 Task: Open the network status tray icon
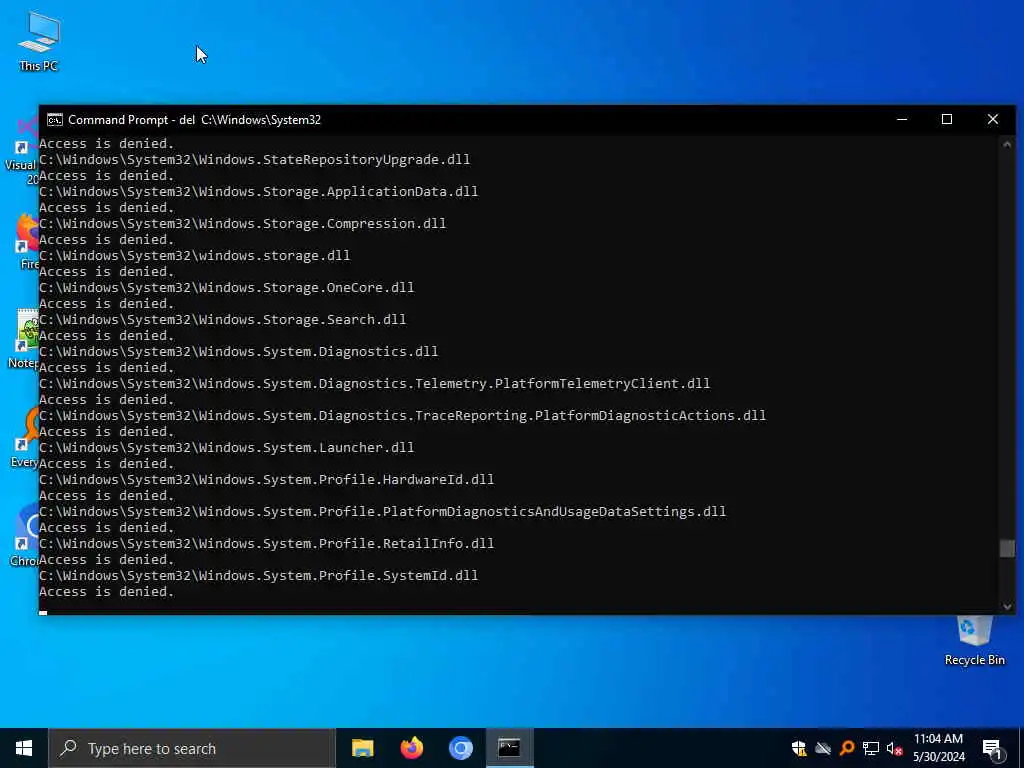(871, 748)
